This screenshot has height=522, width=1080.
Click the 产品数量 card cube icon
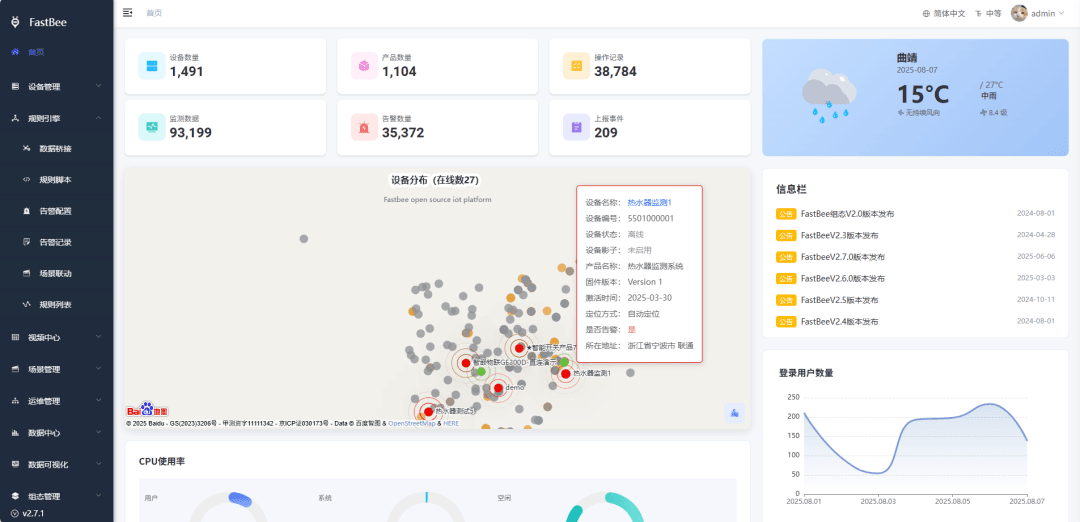(x=364, y=66)
